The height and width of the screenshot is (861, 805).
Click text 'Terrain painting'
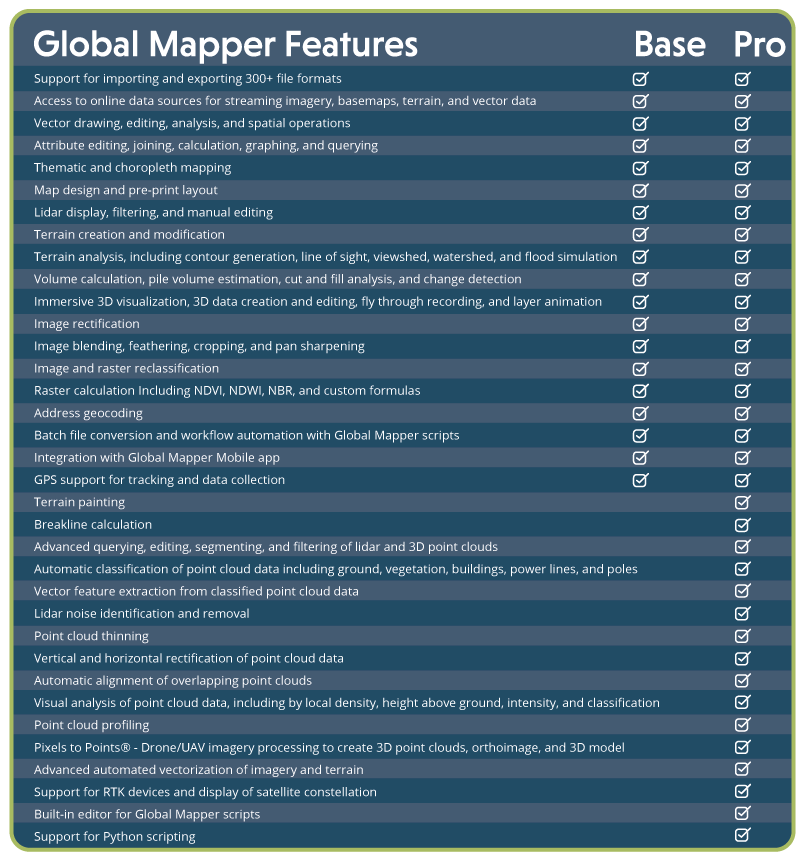click(x=80, y=502)
